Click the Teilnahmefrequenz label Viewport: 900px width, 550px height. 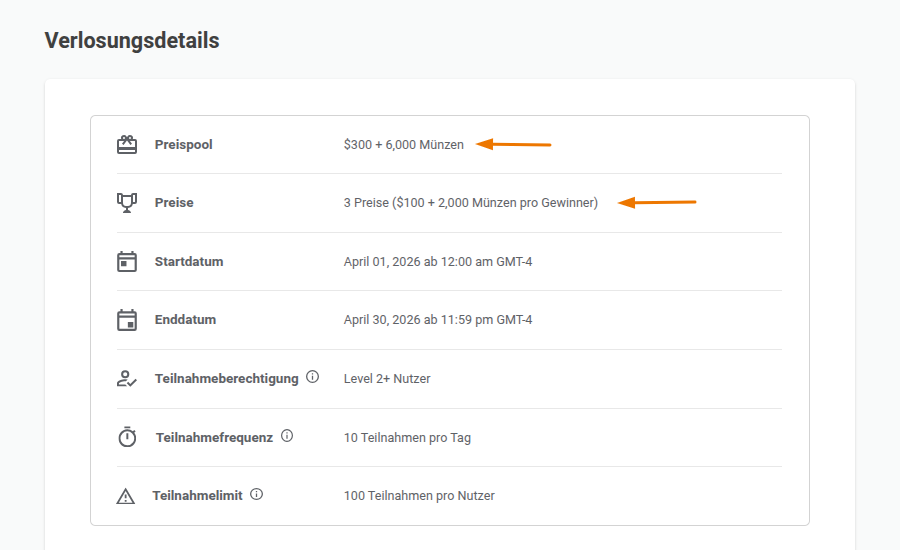[215, 437]
